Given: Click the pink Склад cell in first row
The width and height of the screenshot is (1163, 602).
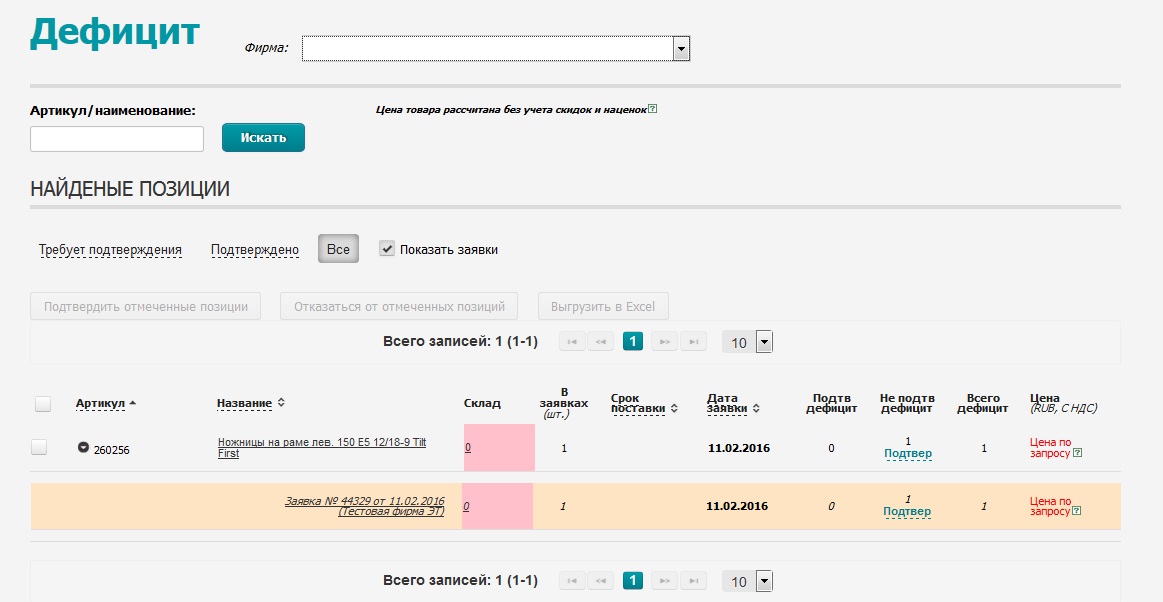Looking at the screenshot, I should [x=499, y=448].
